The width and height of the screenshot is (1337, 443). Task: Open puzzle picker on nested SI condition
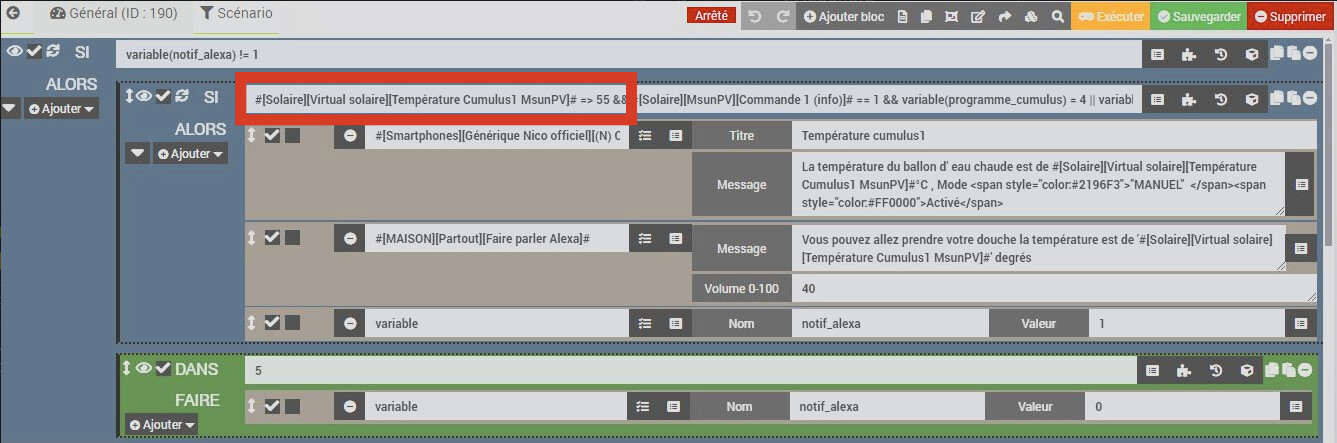pyautogui.click(x=1188, y=99)
